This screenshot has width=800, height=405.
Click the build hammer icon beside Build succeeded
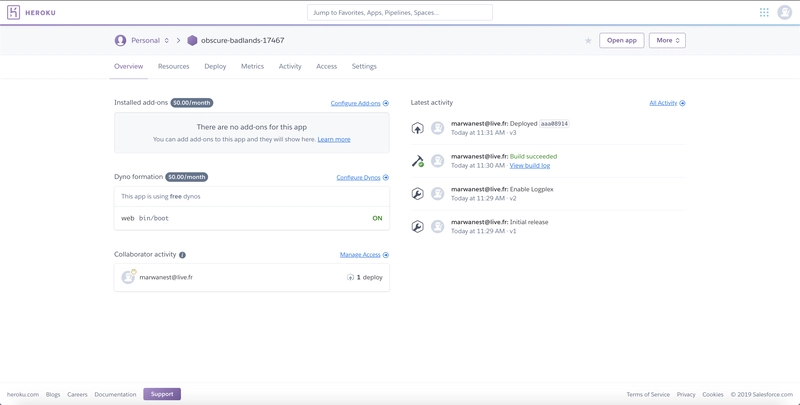pos(417,161)
